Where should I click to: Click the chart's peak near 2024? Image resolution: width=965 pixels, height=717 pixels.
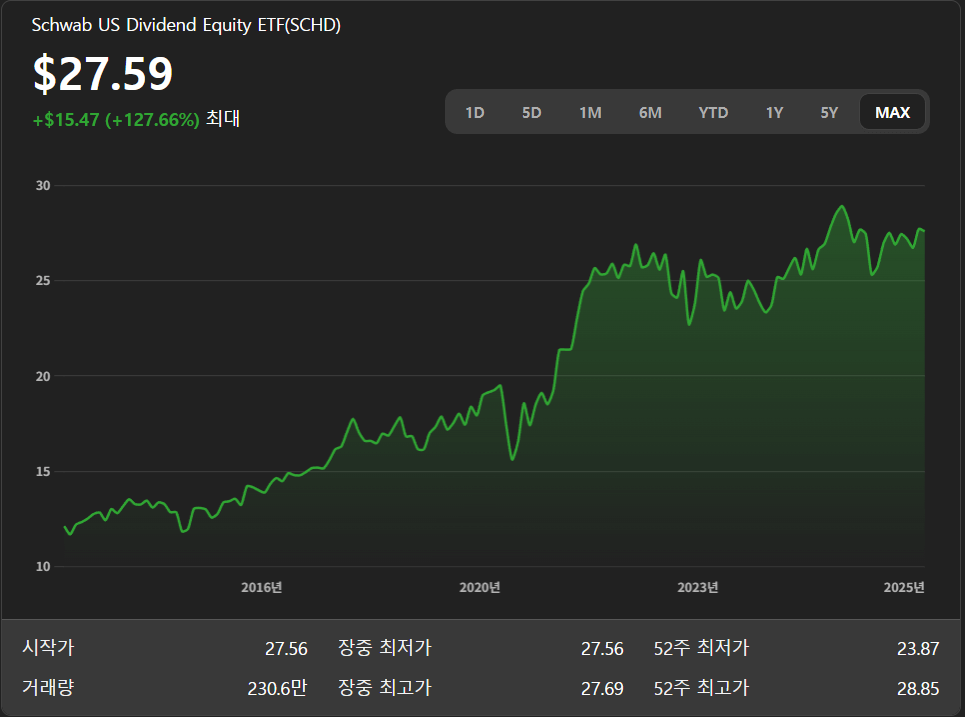tap(842, 207)
